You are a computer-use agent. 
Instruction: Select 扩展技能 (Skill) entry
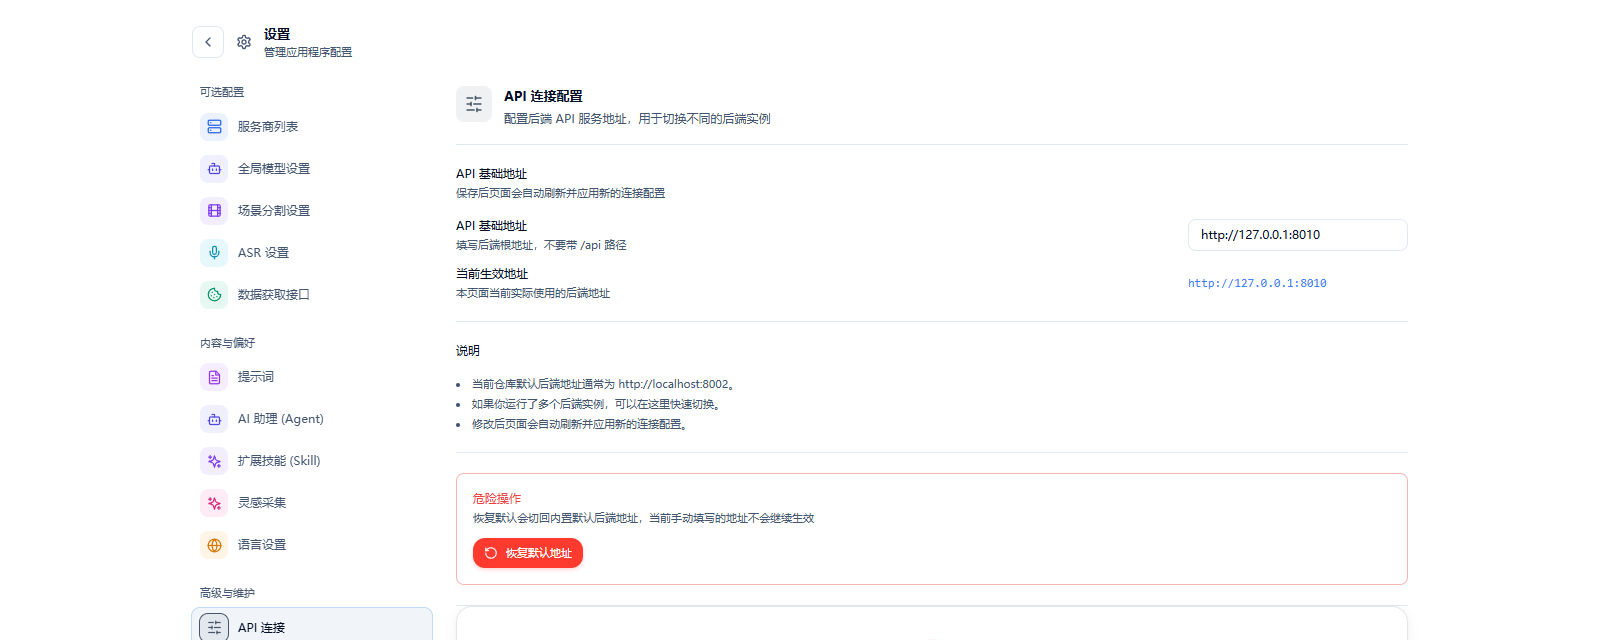(312, 461)
